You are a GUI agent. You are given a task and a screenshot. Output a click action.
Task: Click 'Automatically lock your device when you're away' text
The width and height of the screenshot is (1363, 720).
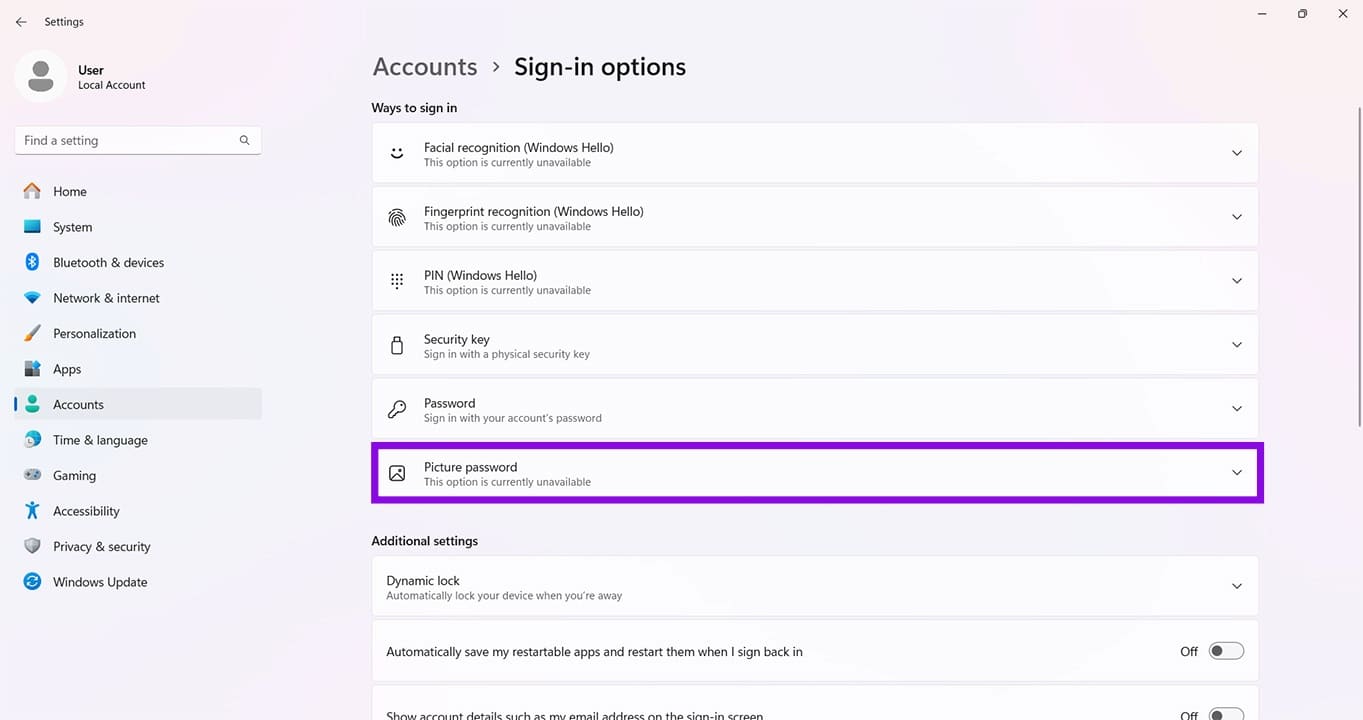[x=504, y=596]
